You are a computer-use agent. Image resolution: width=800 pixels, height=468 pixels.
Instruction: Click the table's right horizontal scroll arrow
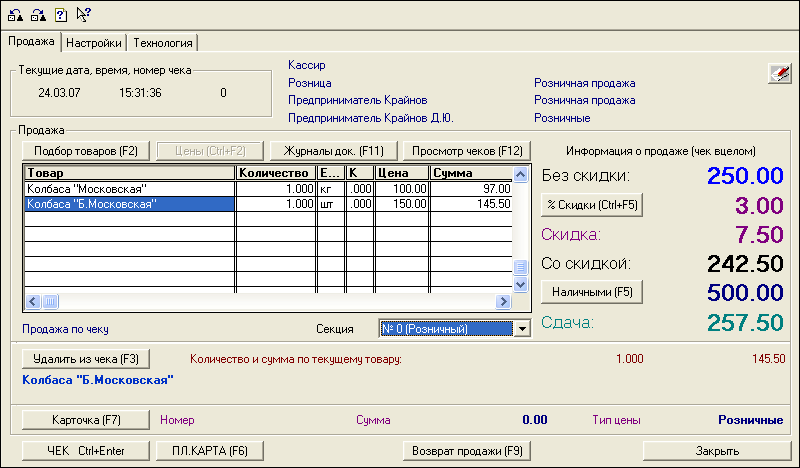click(503, 302)
